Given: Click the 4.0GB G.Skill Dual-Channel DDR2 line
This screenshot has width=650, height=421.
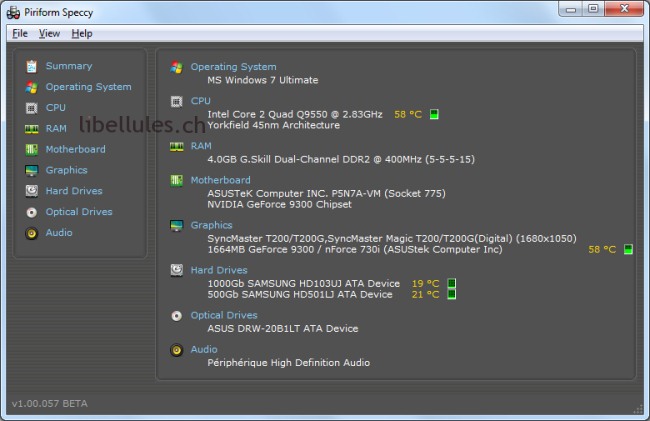Looking at the screenshot, I should pos(341,160).
